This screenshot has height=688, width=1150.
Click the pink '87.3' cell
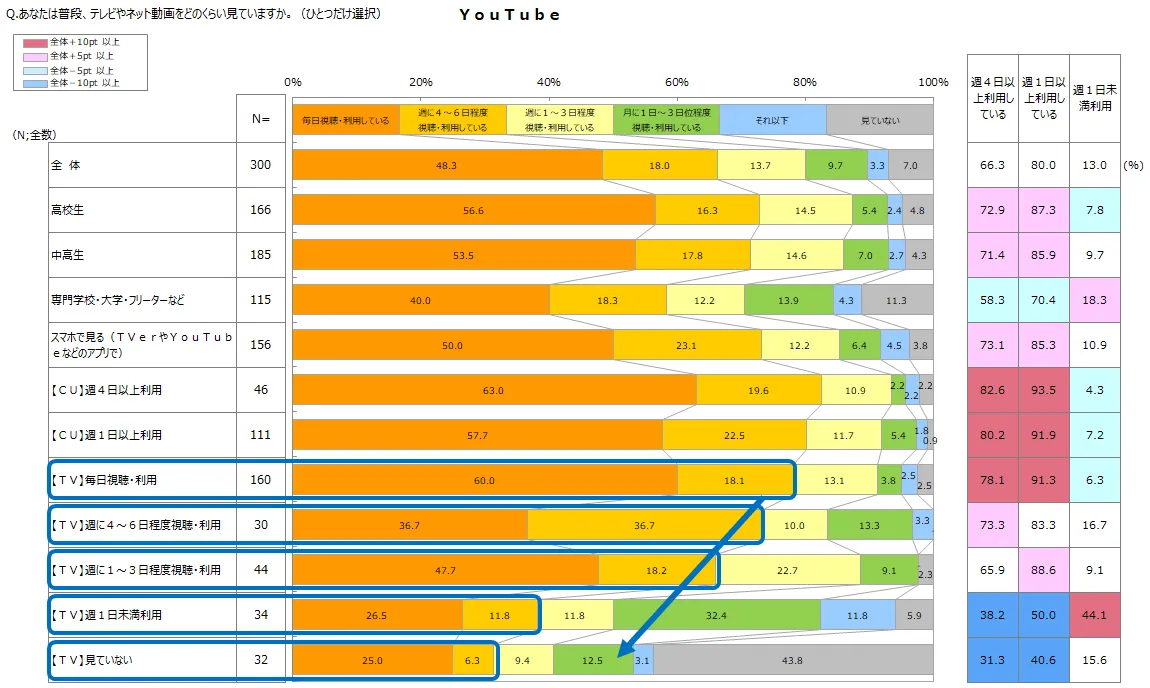[x=1044, y=211]
